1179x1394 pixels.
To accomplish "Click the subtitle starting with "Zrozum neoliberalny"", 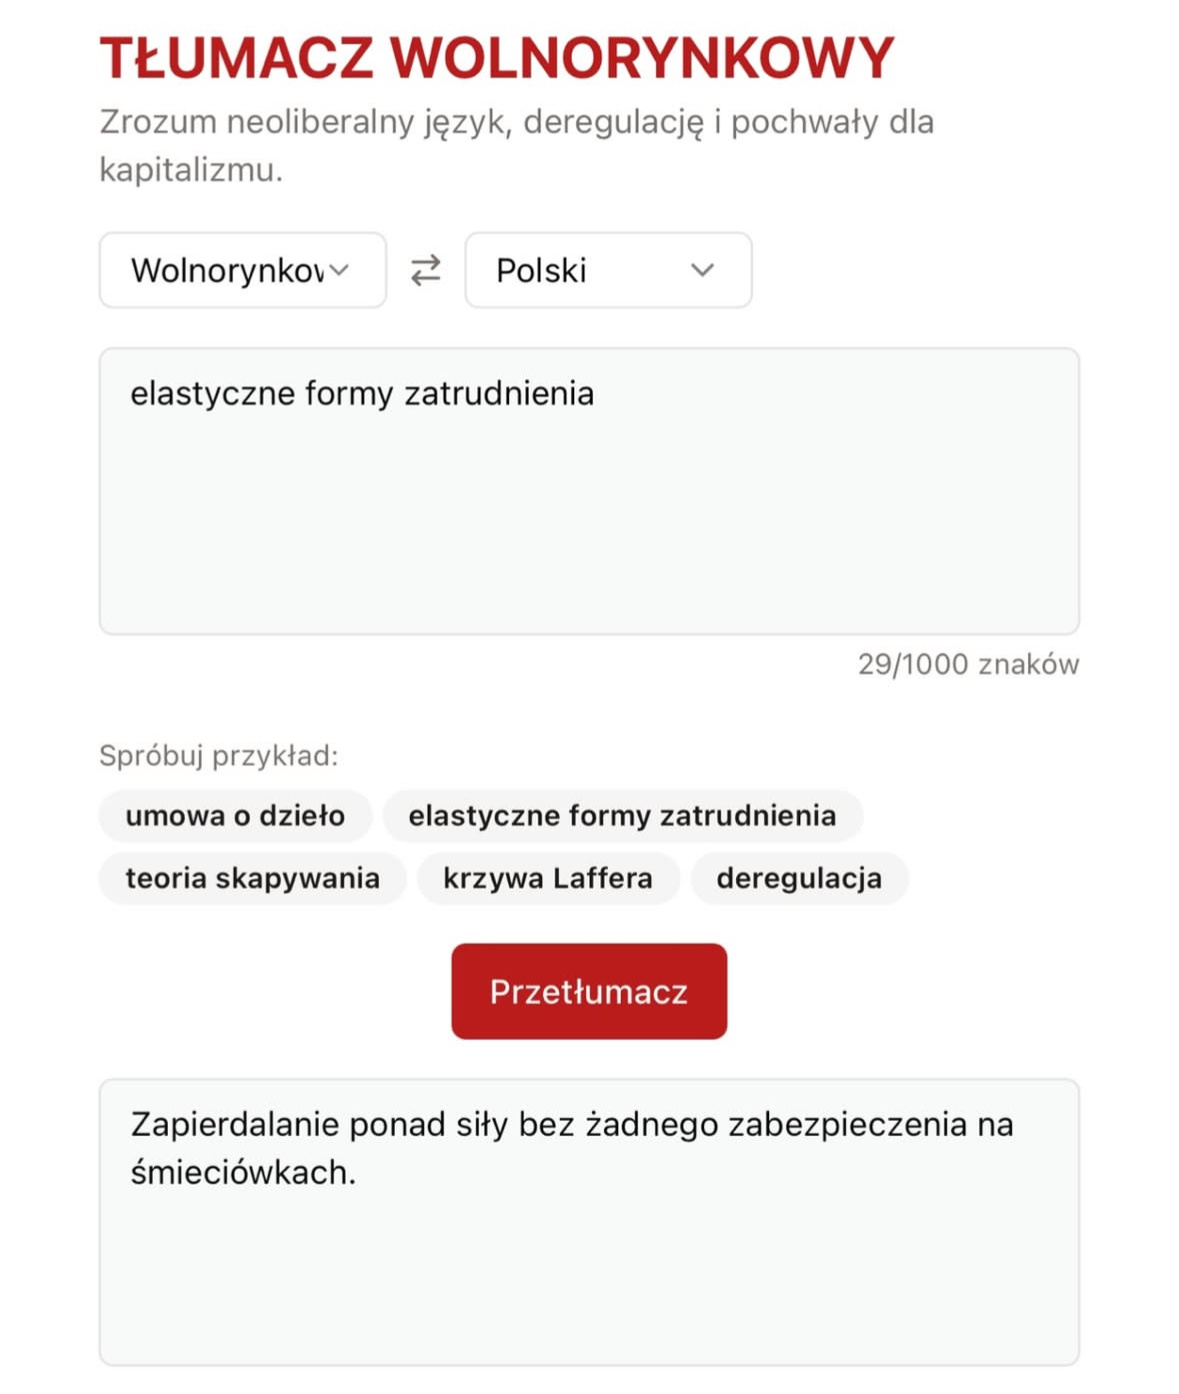I will point(516,122).
